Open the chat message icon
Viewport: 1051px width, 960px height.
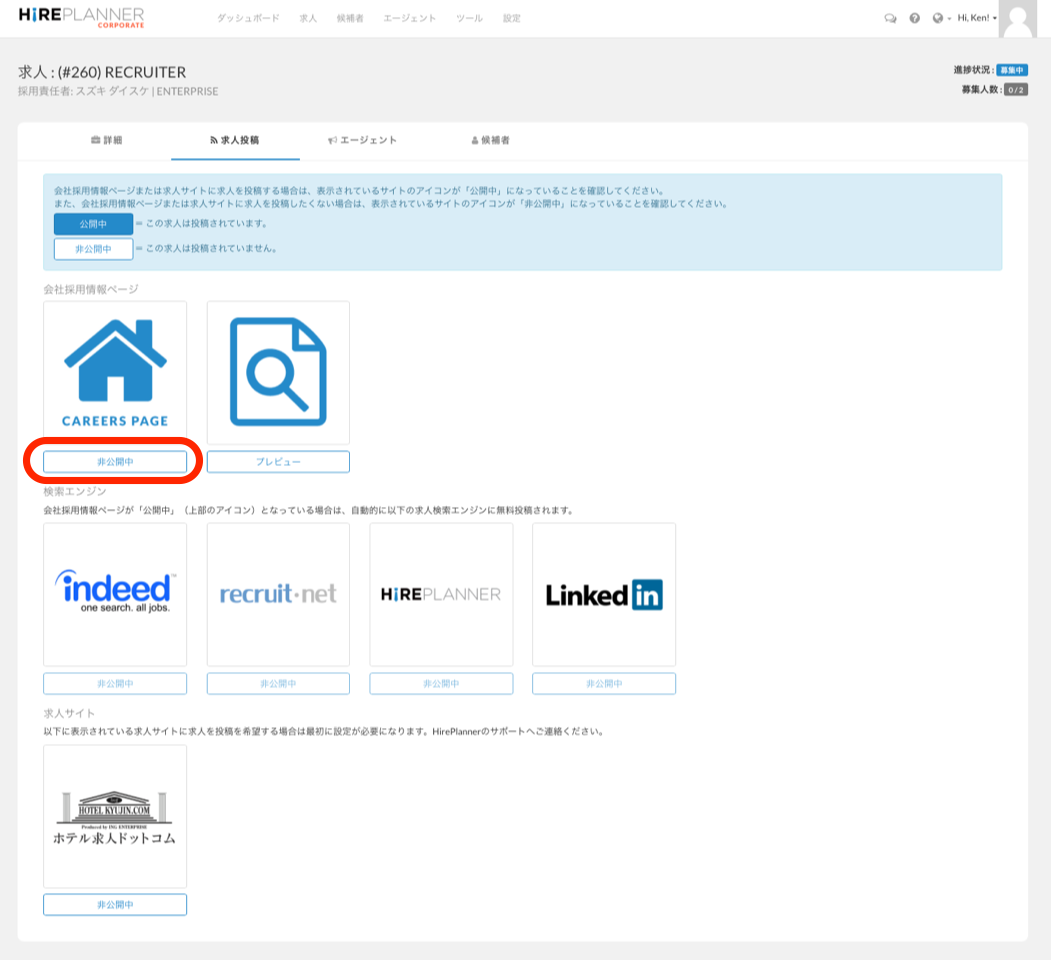(x=890, y=17)
